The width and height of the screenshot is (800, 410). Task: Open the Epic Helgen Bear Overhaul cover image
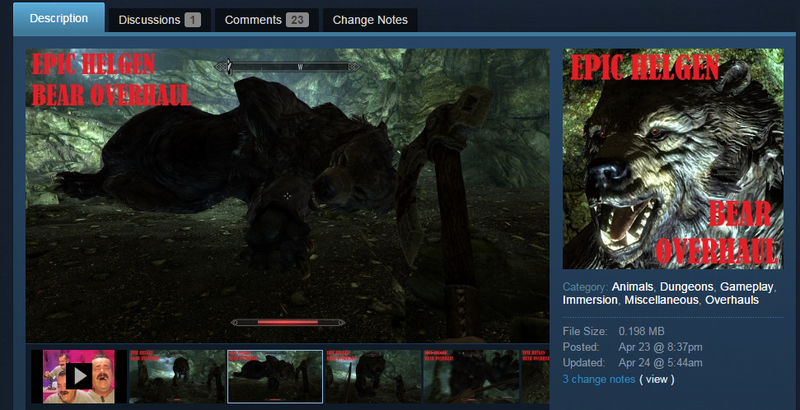click(673, 159)
